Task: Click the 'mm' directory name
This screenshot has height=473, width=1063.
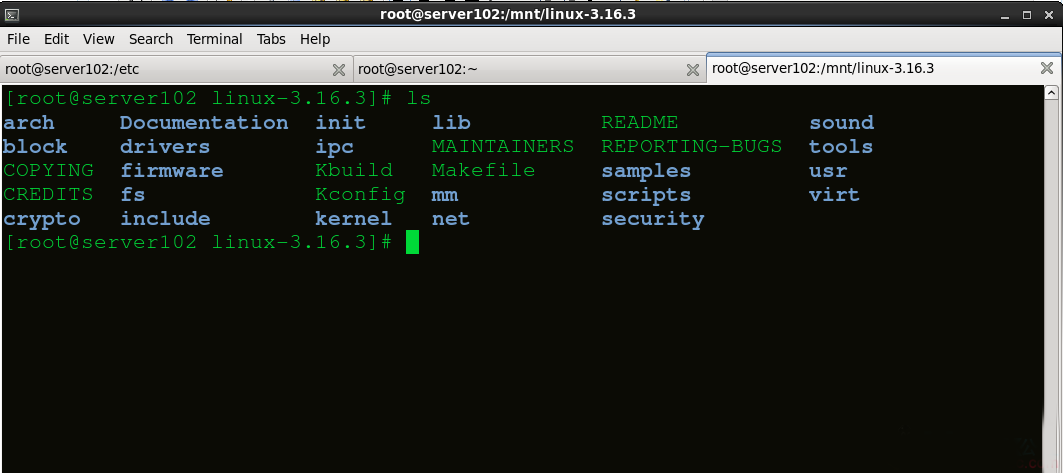Action: [x=445, y=195]
